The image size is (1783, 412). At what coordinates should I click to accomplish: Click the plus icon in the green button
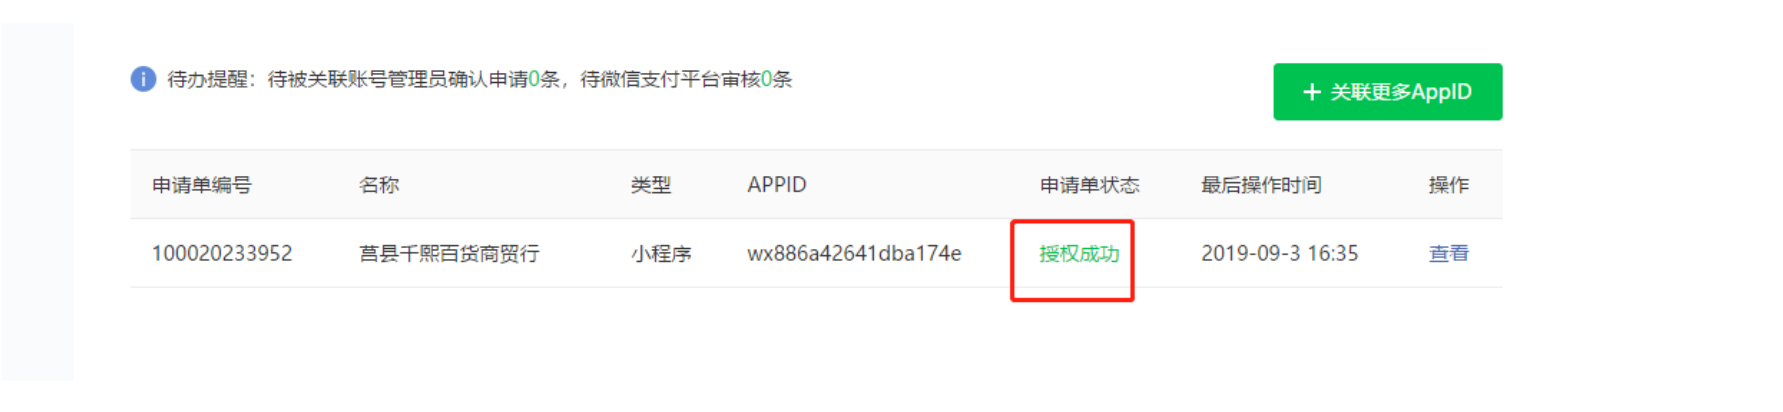1312,92
